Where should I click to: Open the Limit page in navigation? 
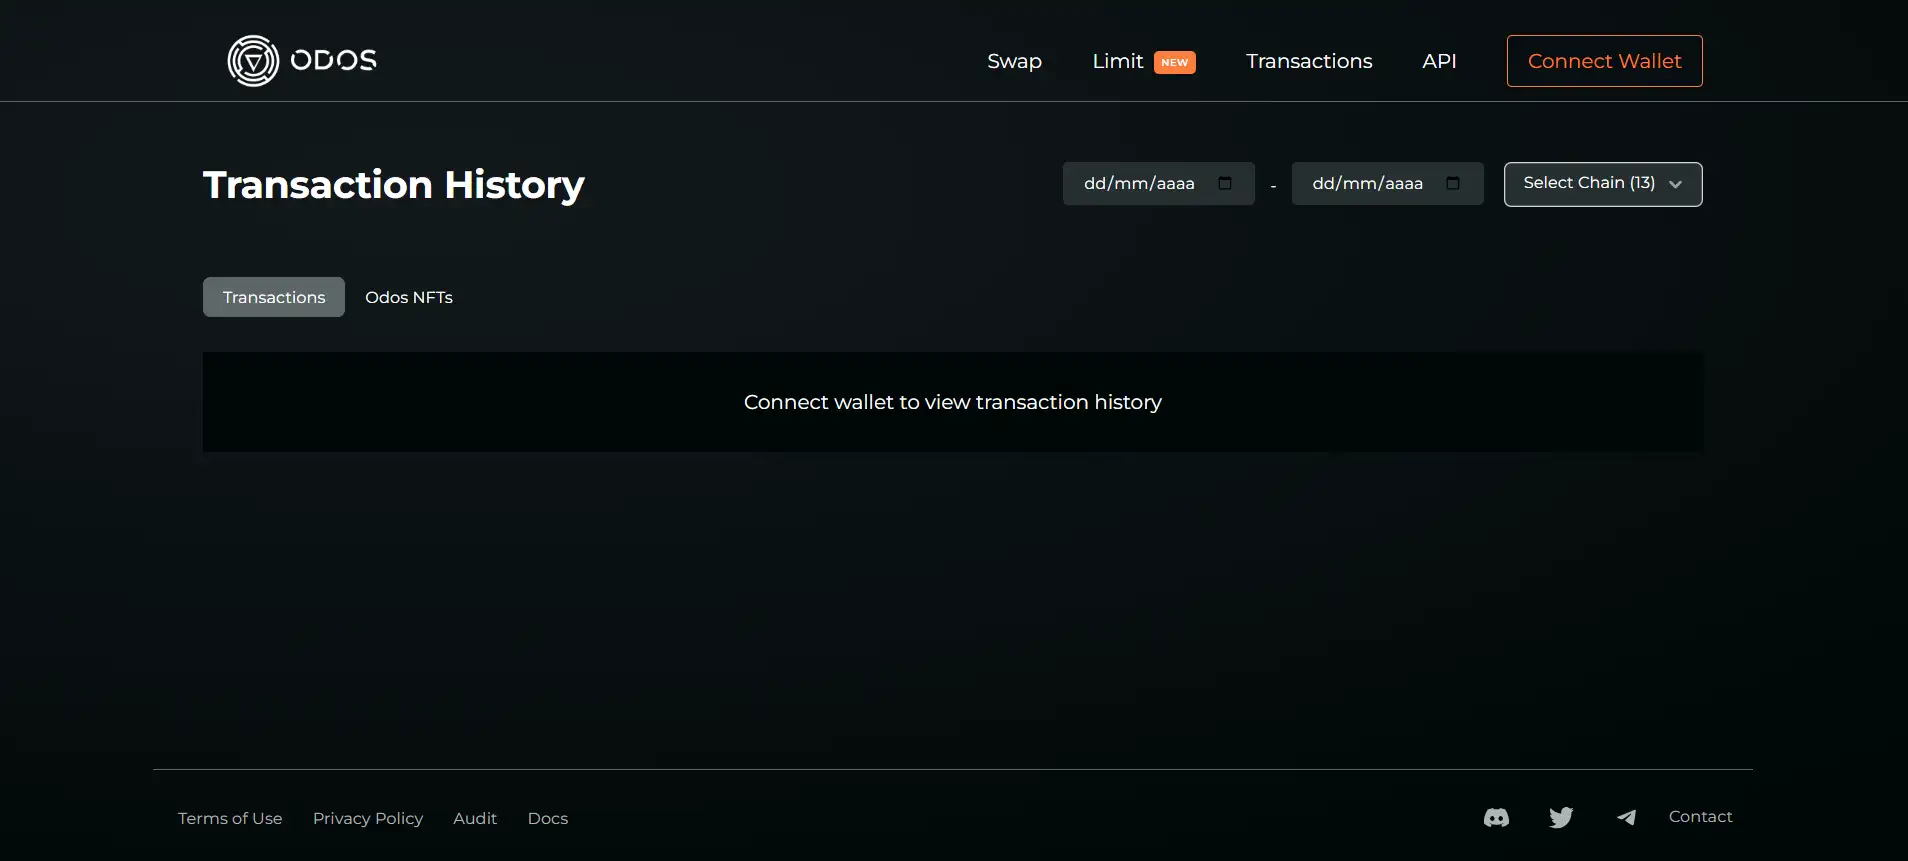point(1117,61)
